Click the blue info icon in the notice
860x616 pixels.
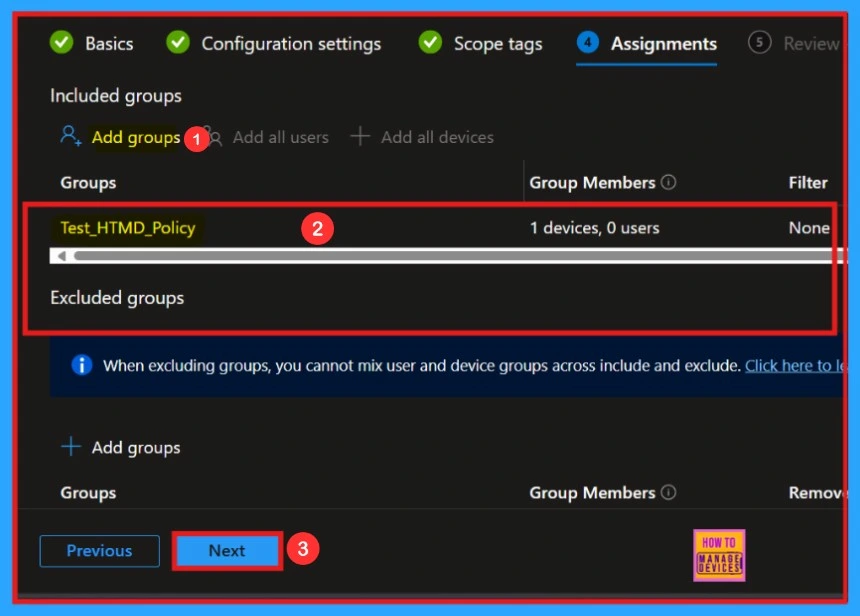82,365
